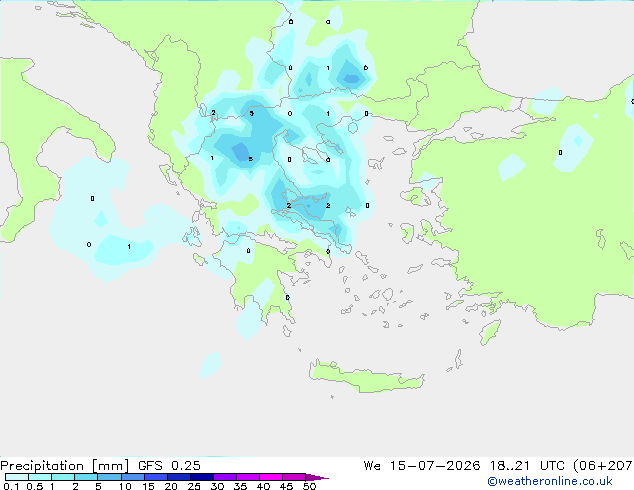Click the 1–2 mm legend color swatch

(63, 477)
